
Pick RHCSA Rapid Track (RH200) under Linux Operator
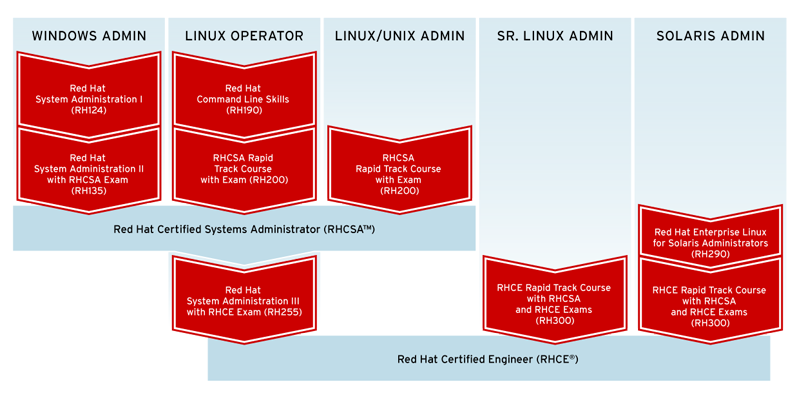pyautogui.click(x=244, y=169)
